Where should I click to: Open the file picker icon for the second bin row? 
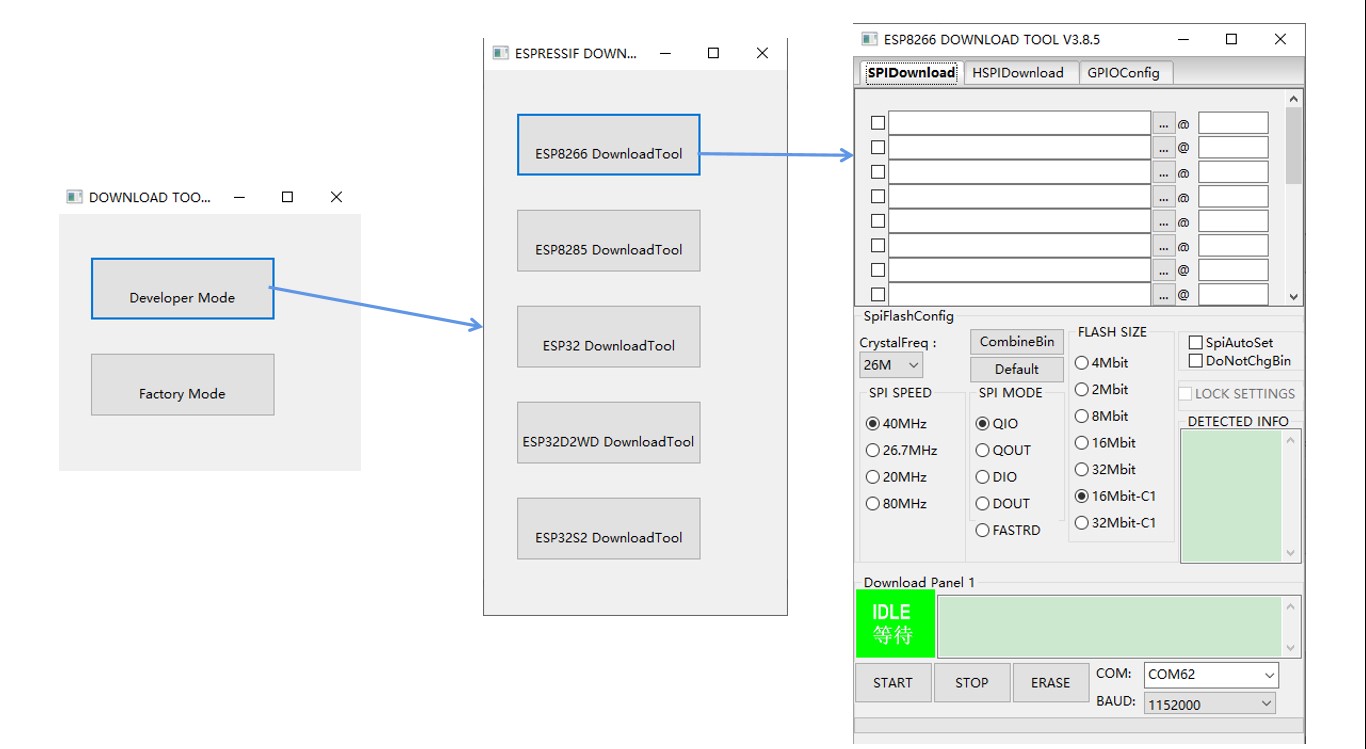coord(1163,146)
